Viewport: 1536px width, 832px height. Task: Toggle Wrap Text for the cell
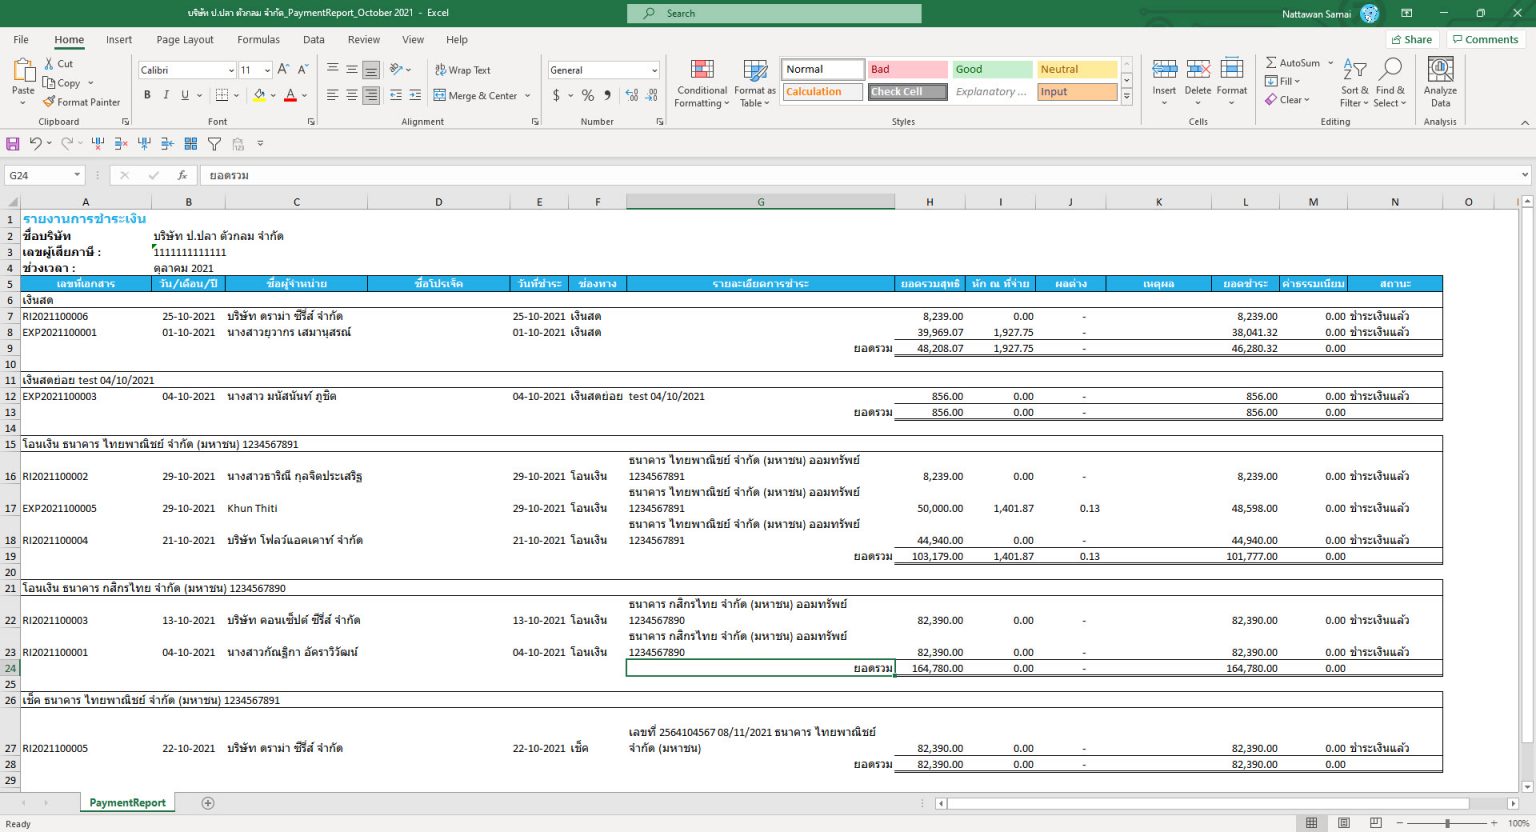(x=462, y=70)
